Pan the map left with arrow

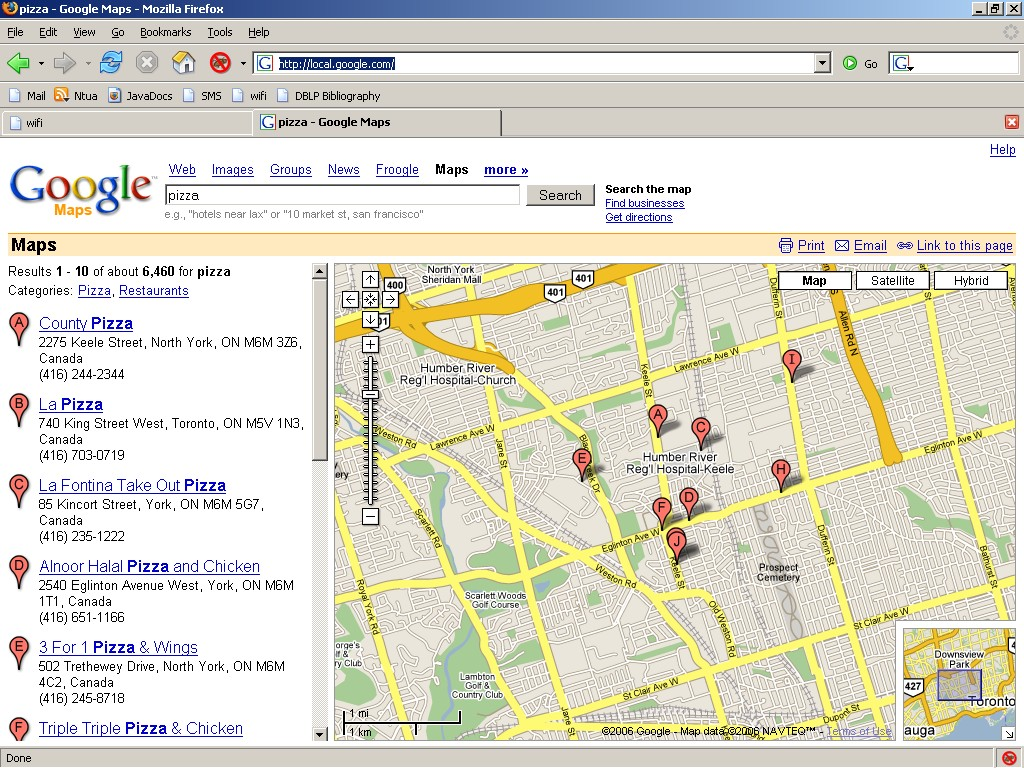tap(350, 300)
